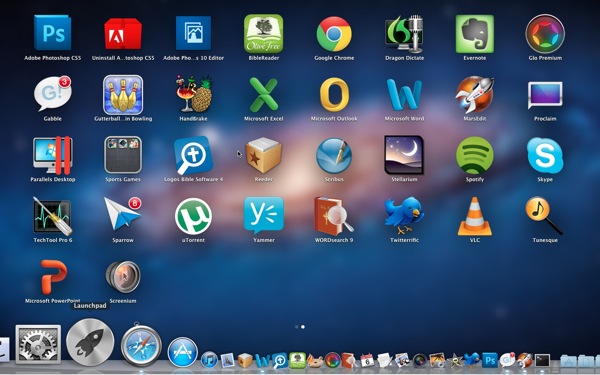
Task: Launch Spotify
Action: pyautogui.click(x=474, y=155)
